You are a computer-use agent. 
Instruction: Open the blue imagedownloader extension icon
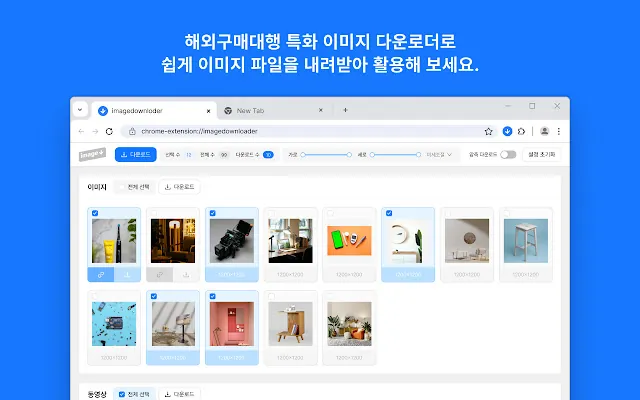pyautogui.click(x=507, y=131)
